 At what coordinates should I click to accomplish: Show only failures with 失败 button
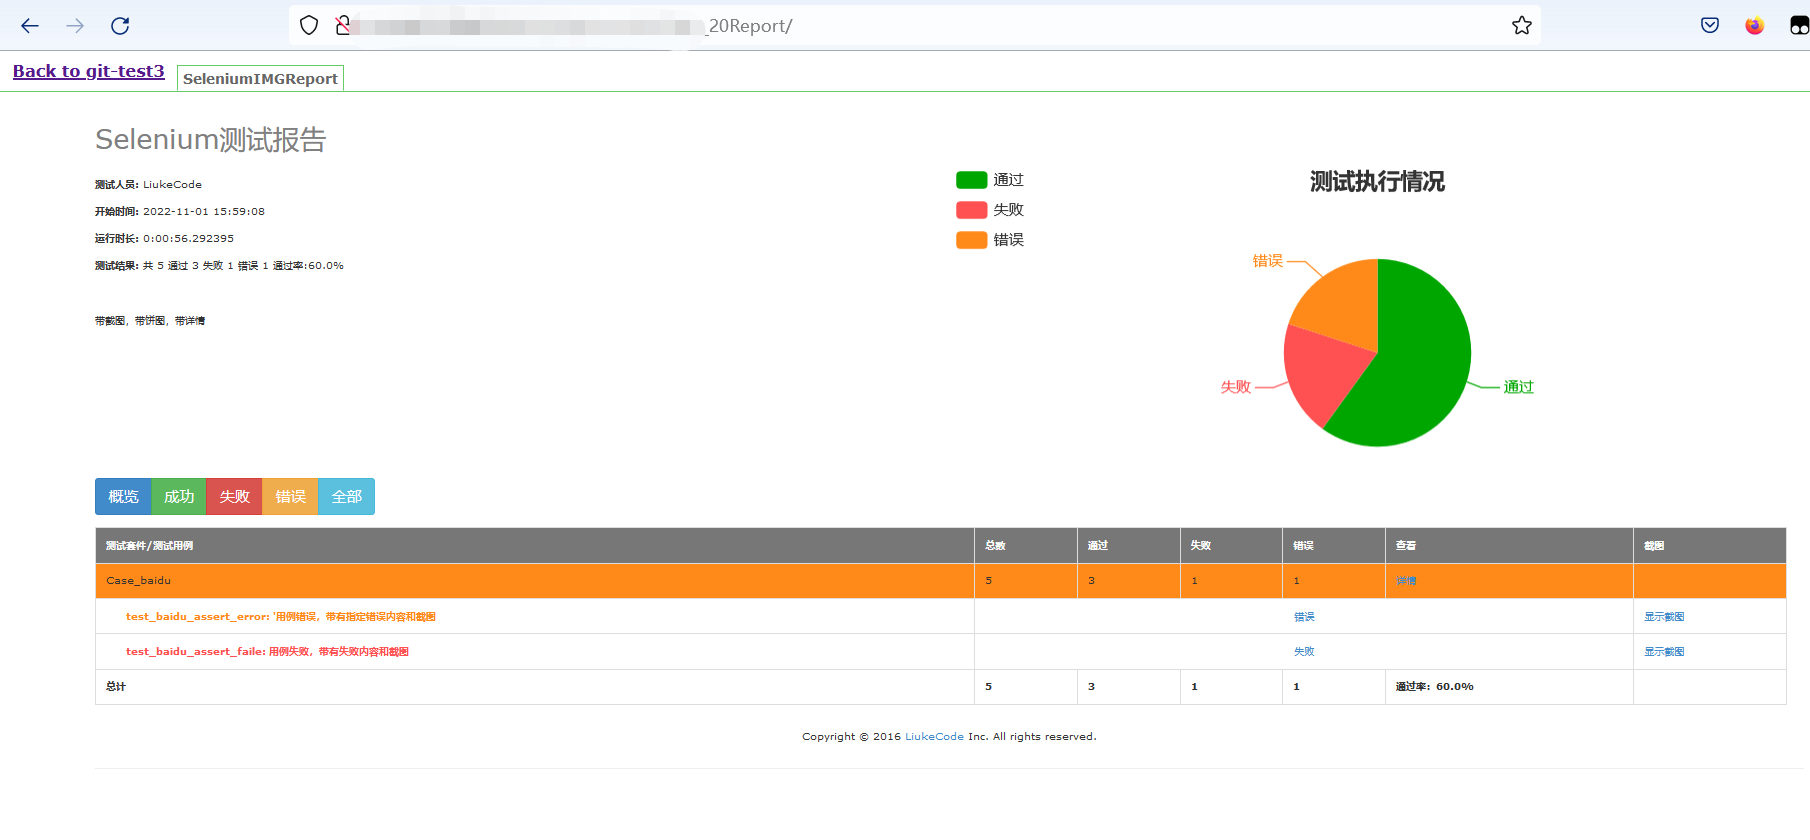(234, 497)
